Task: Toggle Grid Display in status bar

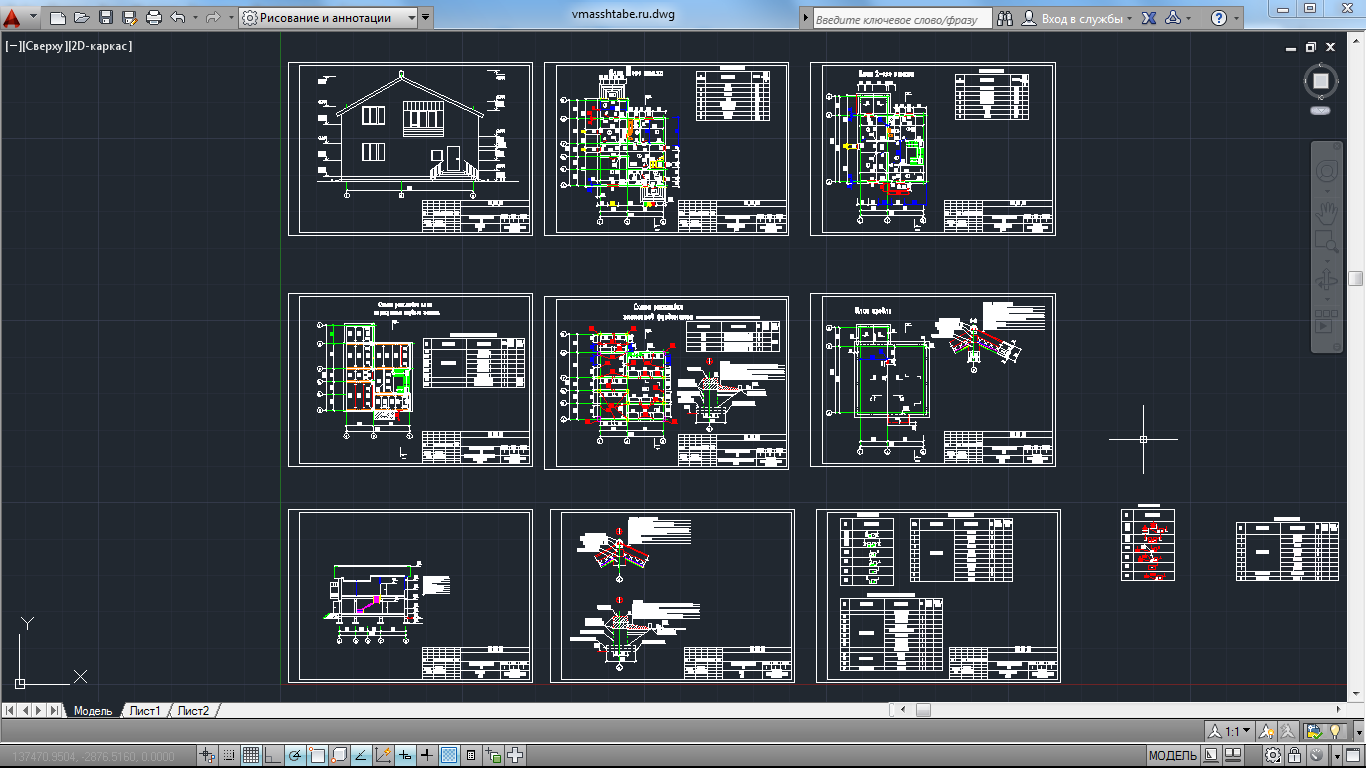Action: click(251, 755)
